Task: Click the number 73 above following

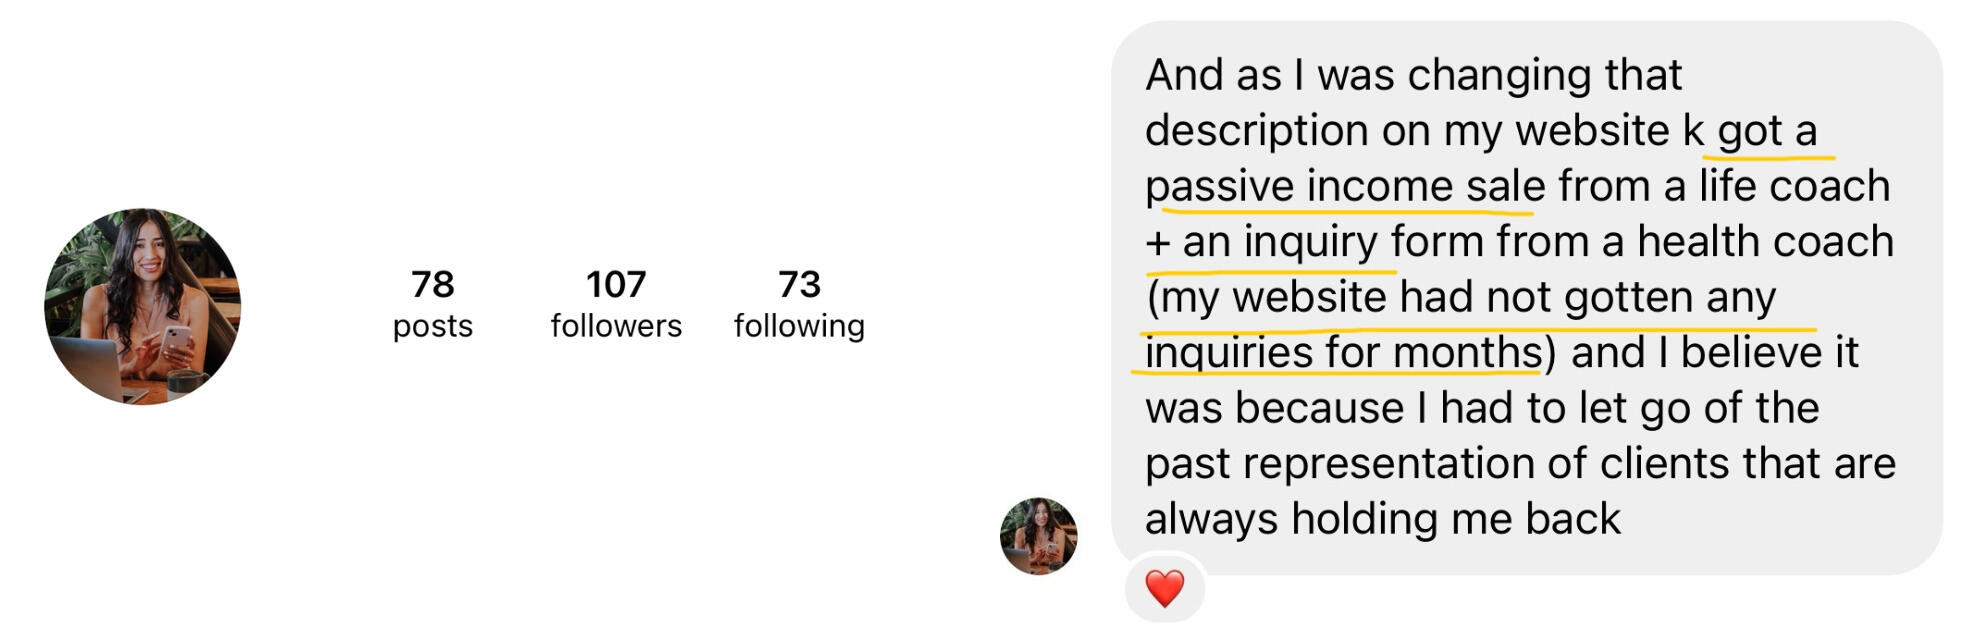Action: click(x=799, y=285)
